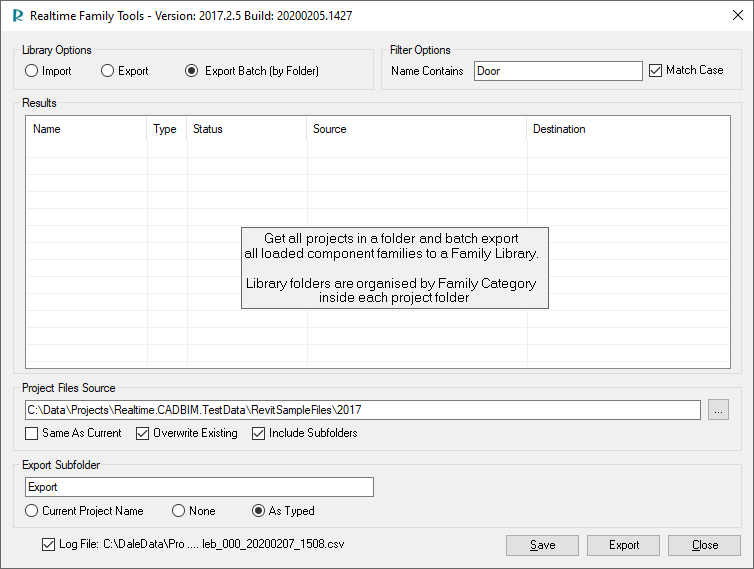The width and height of the screenshot is (754, 569).
Task: Click the Source column header
Action: 417,129
